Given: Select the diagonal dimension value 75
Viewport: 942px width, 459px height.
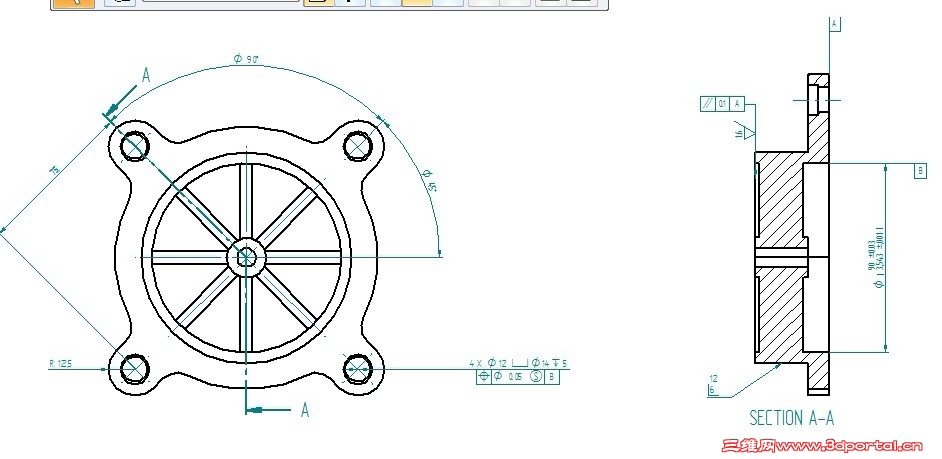Looking at the screenshot, I should tap(55, 171).
